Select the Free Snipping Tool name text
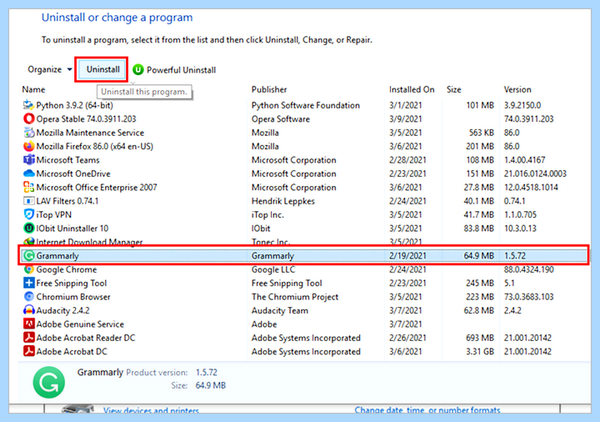Image resolution: width=600 pixels, height=422 pixels. [x=71, y=283]
